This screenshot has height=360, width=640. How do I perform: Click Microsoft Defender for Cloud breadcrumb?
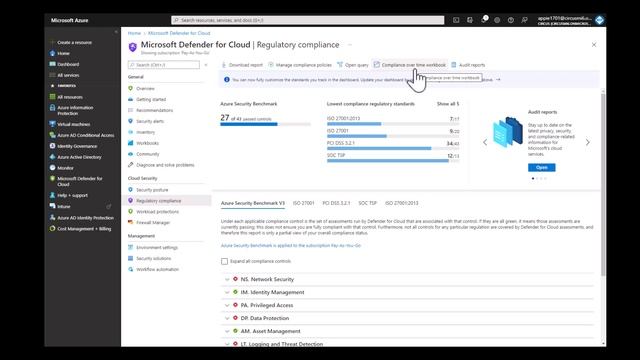[x=179, y=33]
